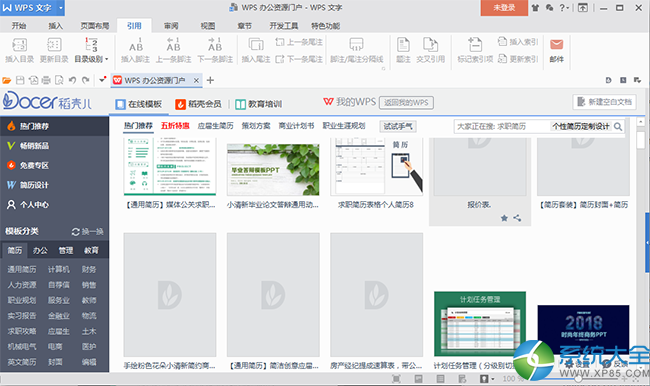Click the 插入目录 ribbon icon
Screen dimensions: 650x386
(x=19, y=45)
